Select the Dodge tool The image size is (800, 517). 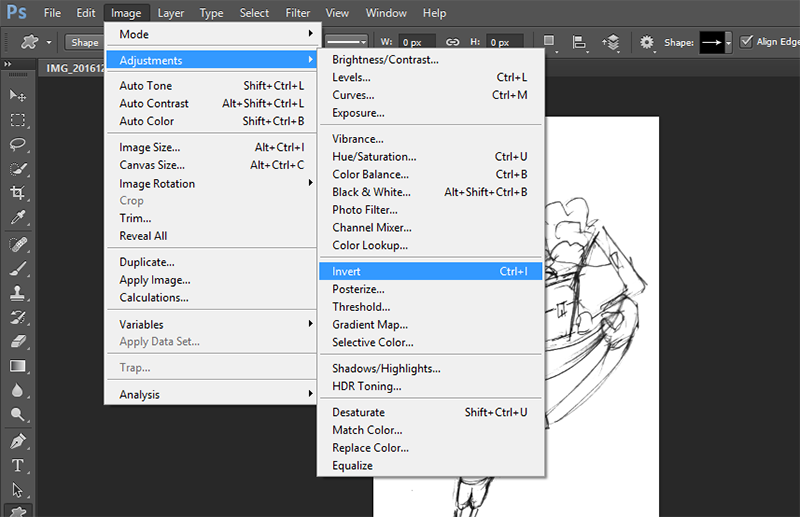[x=18, y=414]
